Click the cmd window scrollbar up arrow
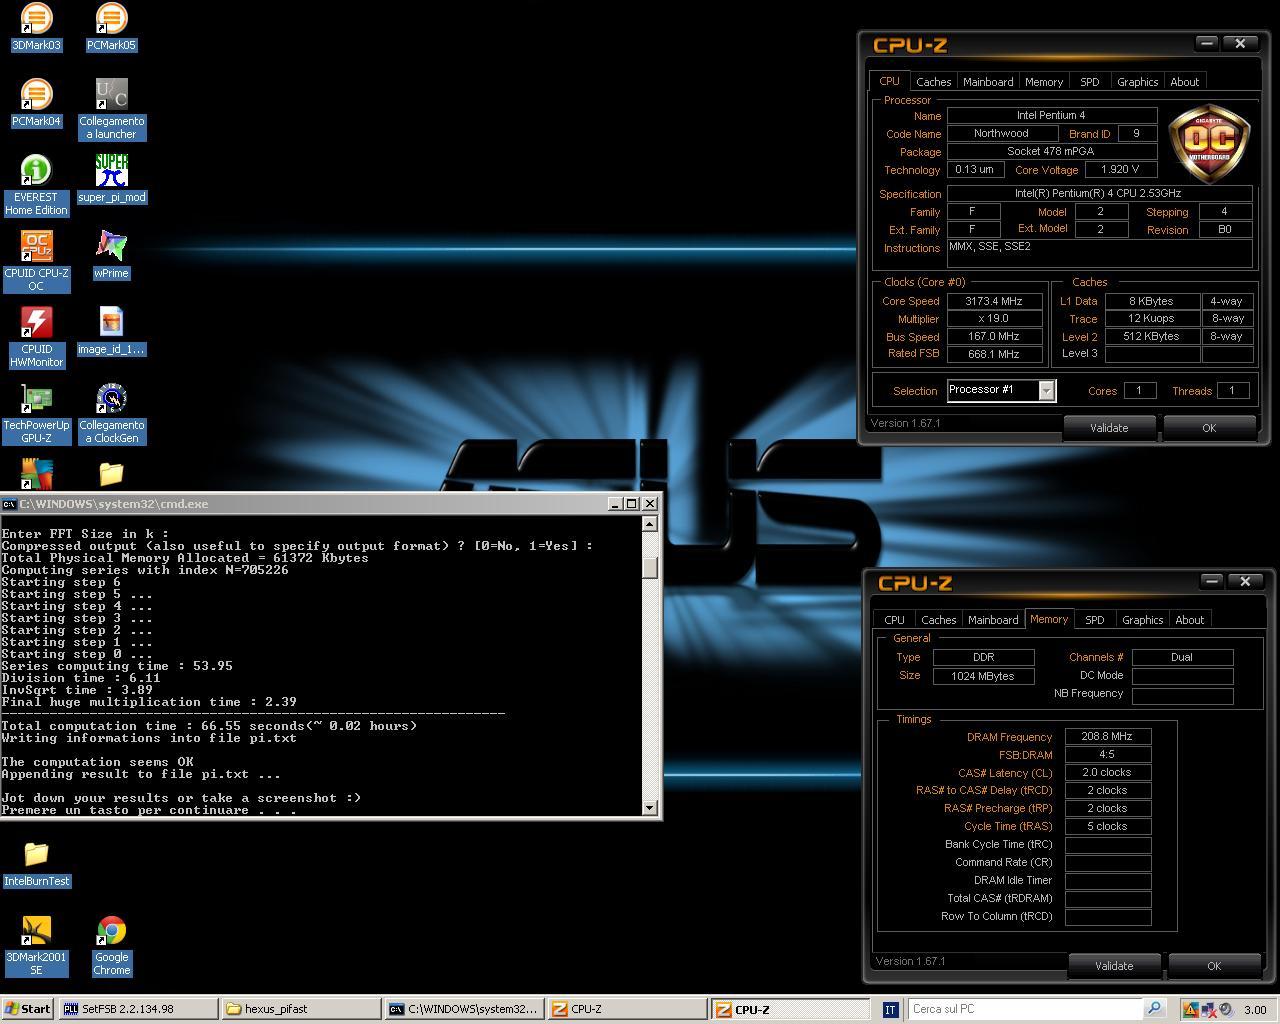The image size is (1280, 1024). click(x=650, y=523)
